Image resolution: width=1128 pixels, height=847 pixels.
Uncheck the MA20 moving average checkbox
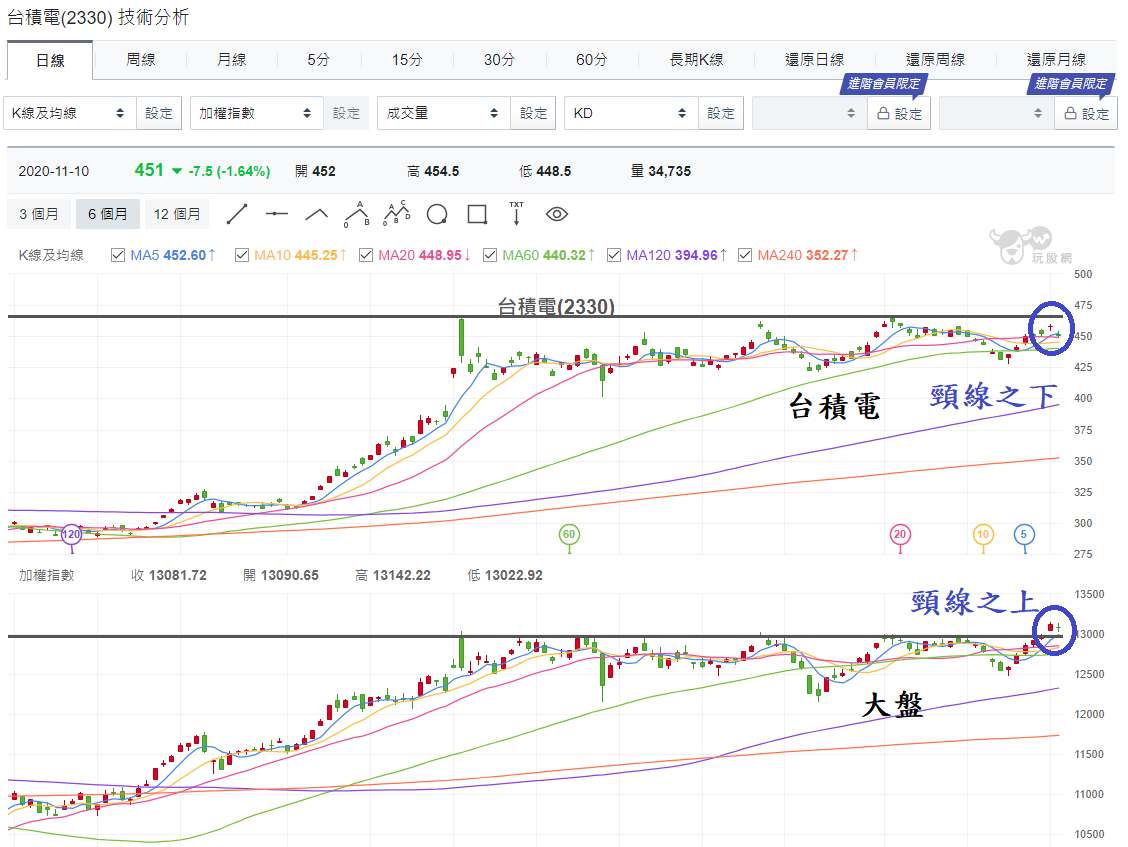pos(365,255)
